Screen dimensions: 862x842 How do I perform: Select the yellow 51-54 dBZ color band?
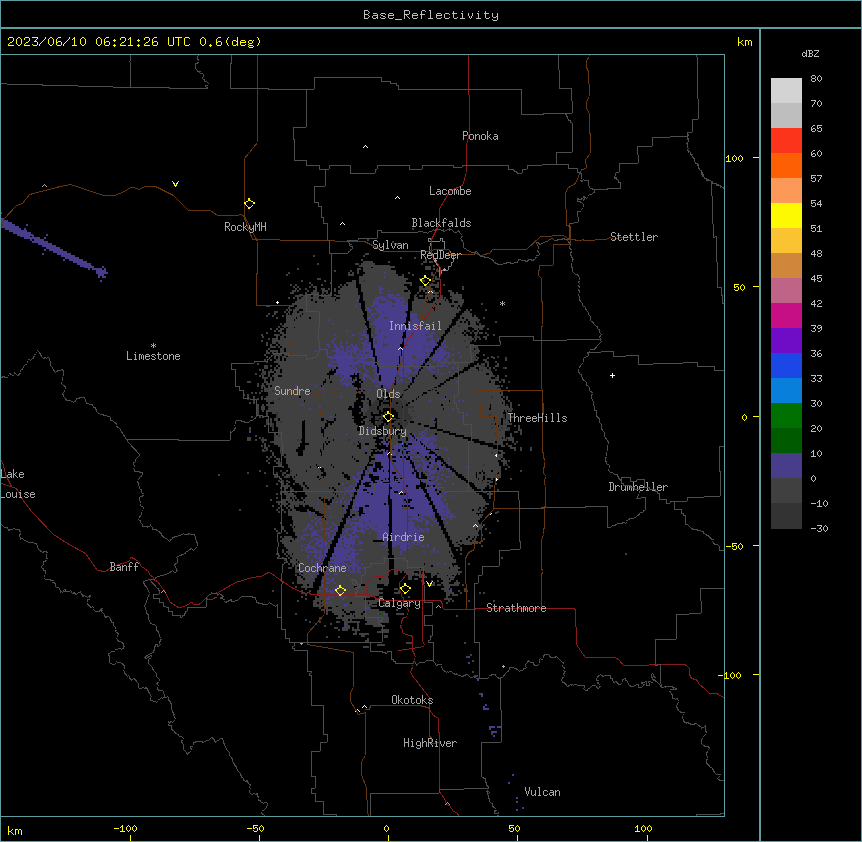coord(786,215)
